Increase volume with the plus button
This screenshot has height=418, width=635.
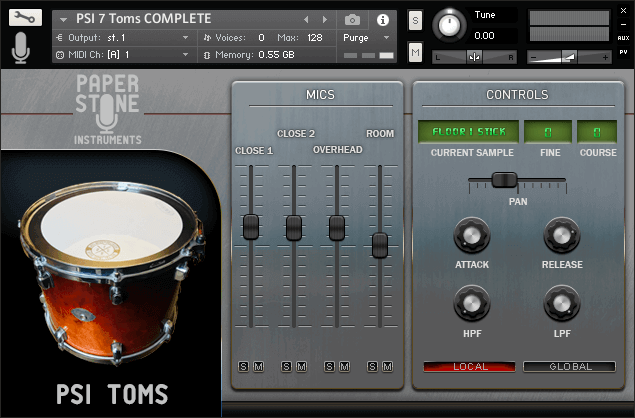click(605, 58)
